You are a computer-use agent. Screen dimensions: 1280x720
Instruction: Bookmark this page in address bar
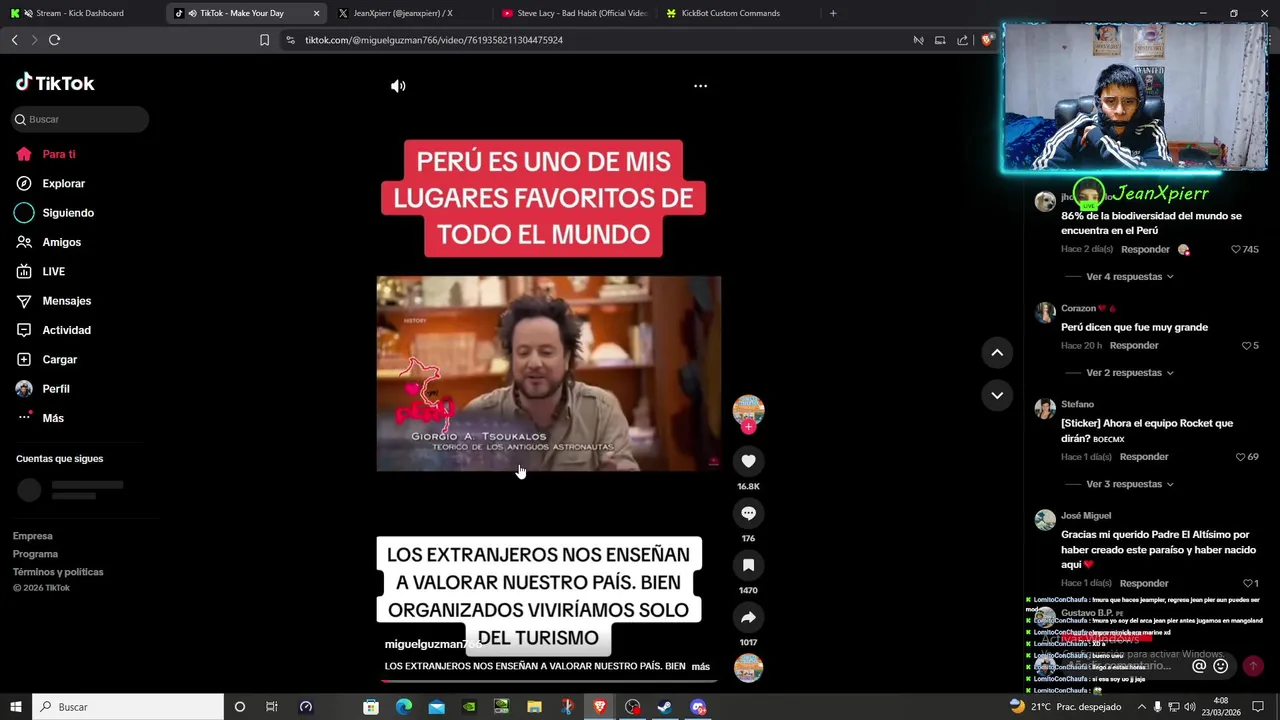click(x=264, y=40)
